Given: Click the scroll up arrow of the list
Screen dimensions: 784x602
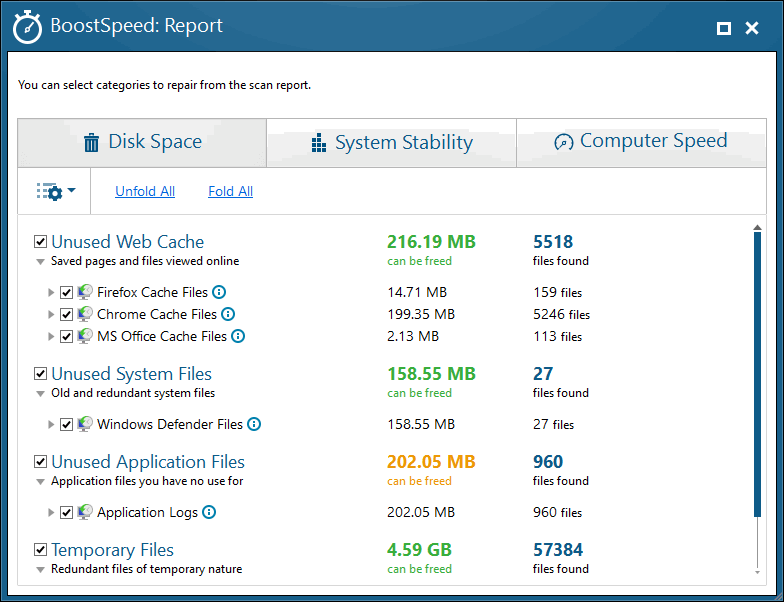Looking at the screenshot, I should point(758,228).
